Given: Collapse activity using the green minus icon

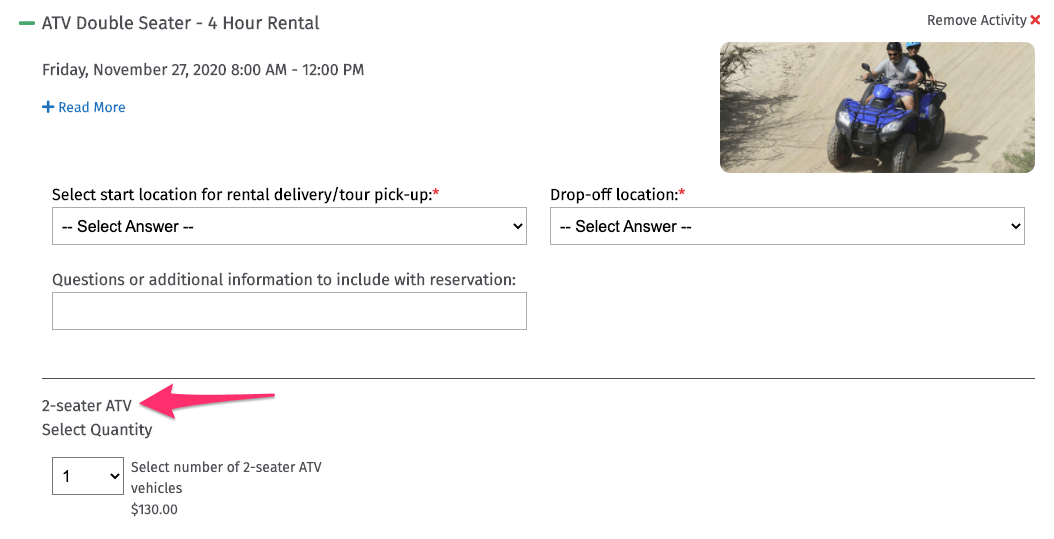Looking at the screenshot, I should click(26, 24).
